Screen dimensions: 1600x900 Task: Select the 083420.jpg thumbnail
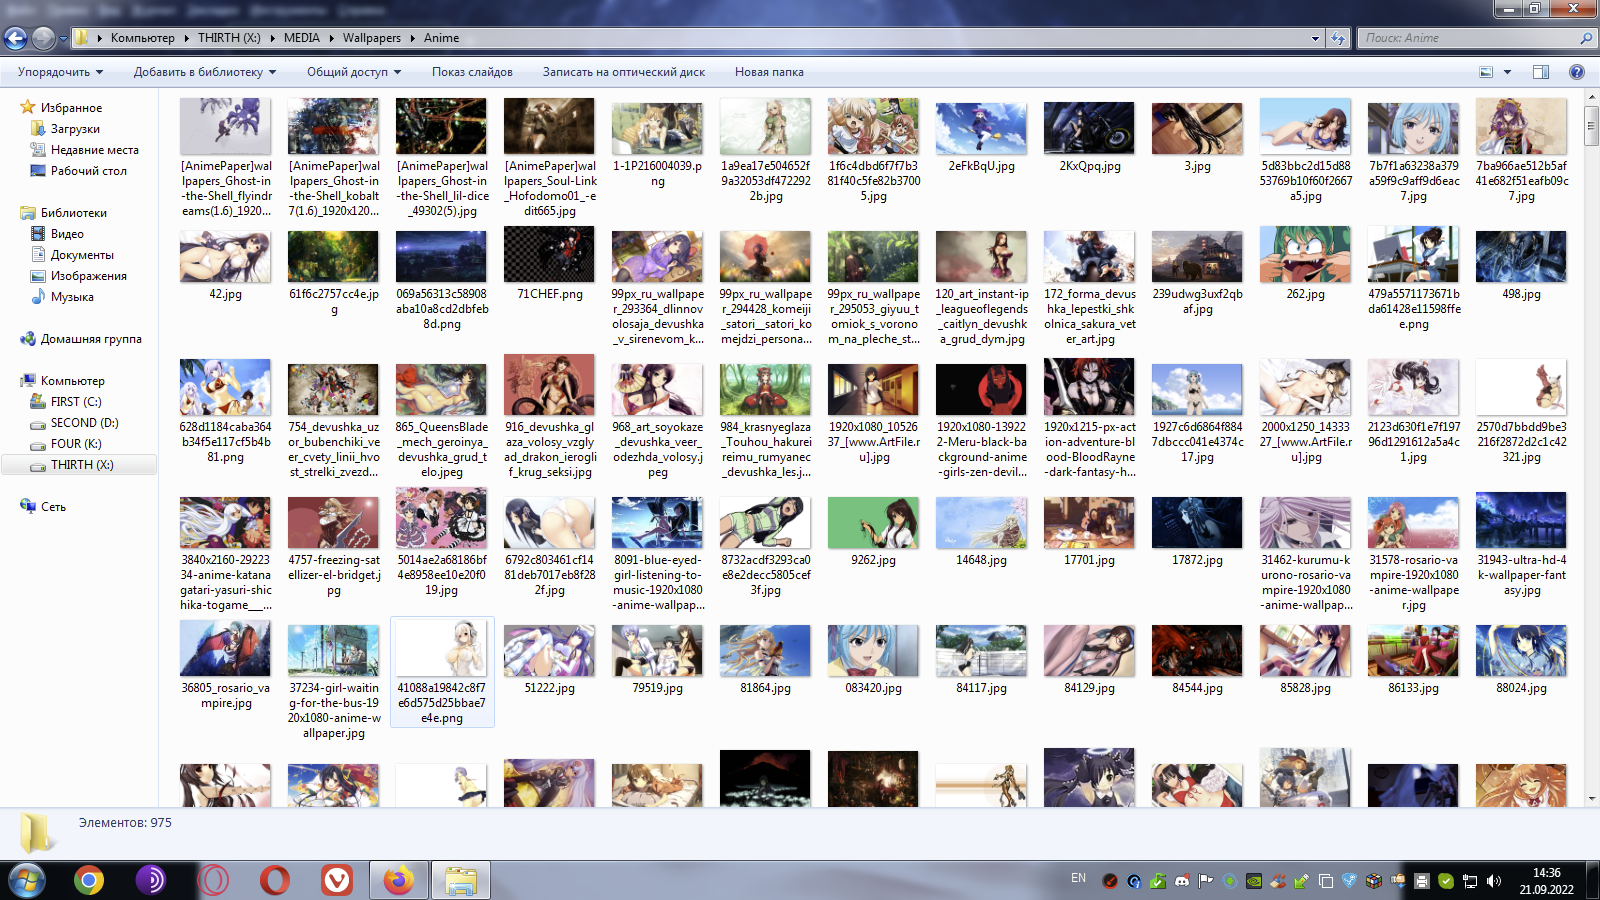(x=873, y=659)
